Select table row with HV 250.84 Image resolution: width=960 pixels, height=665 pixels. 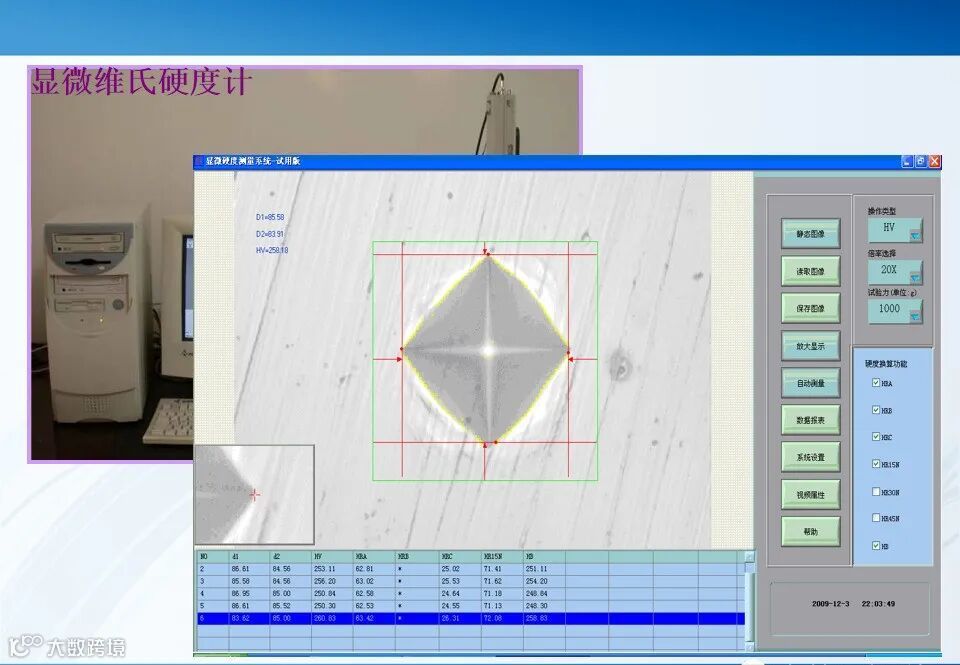click(471, 593)
